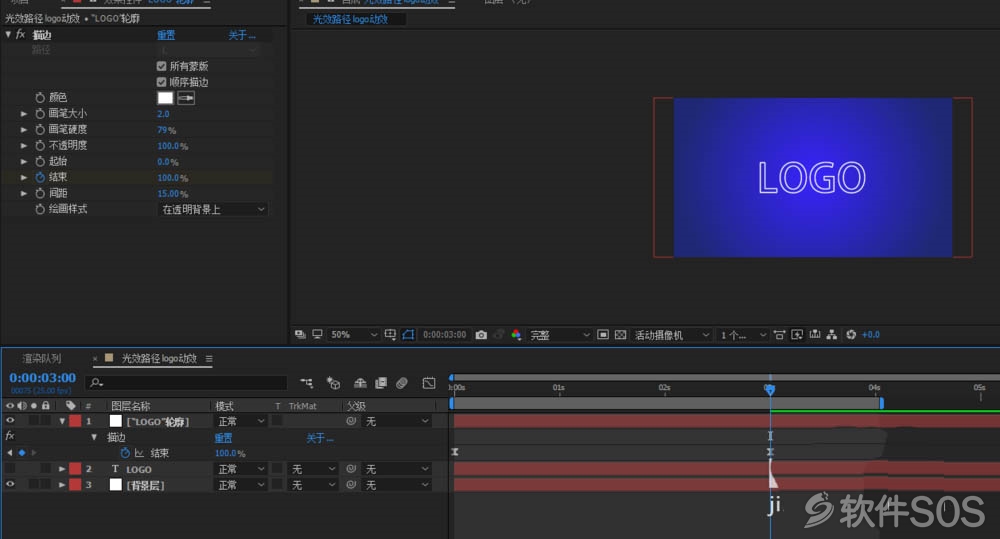Hide the 背景层 layer eye
1000x539 pixels.
click(10, 484)
